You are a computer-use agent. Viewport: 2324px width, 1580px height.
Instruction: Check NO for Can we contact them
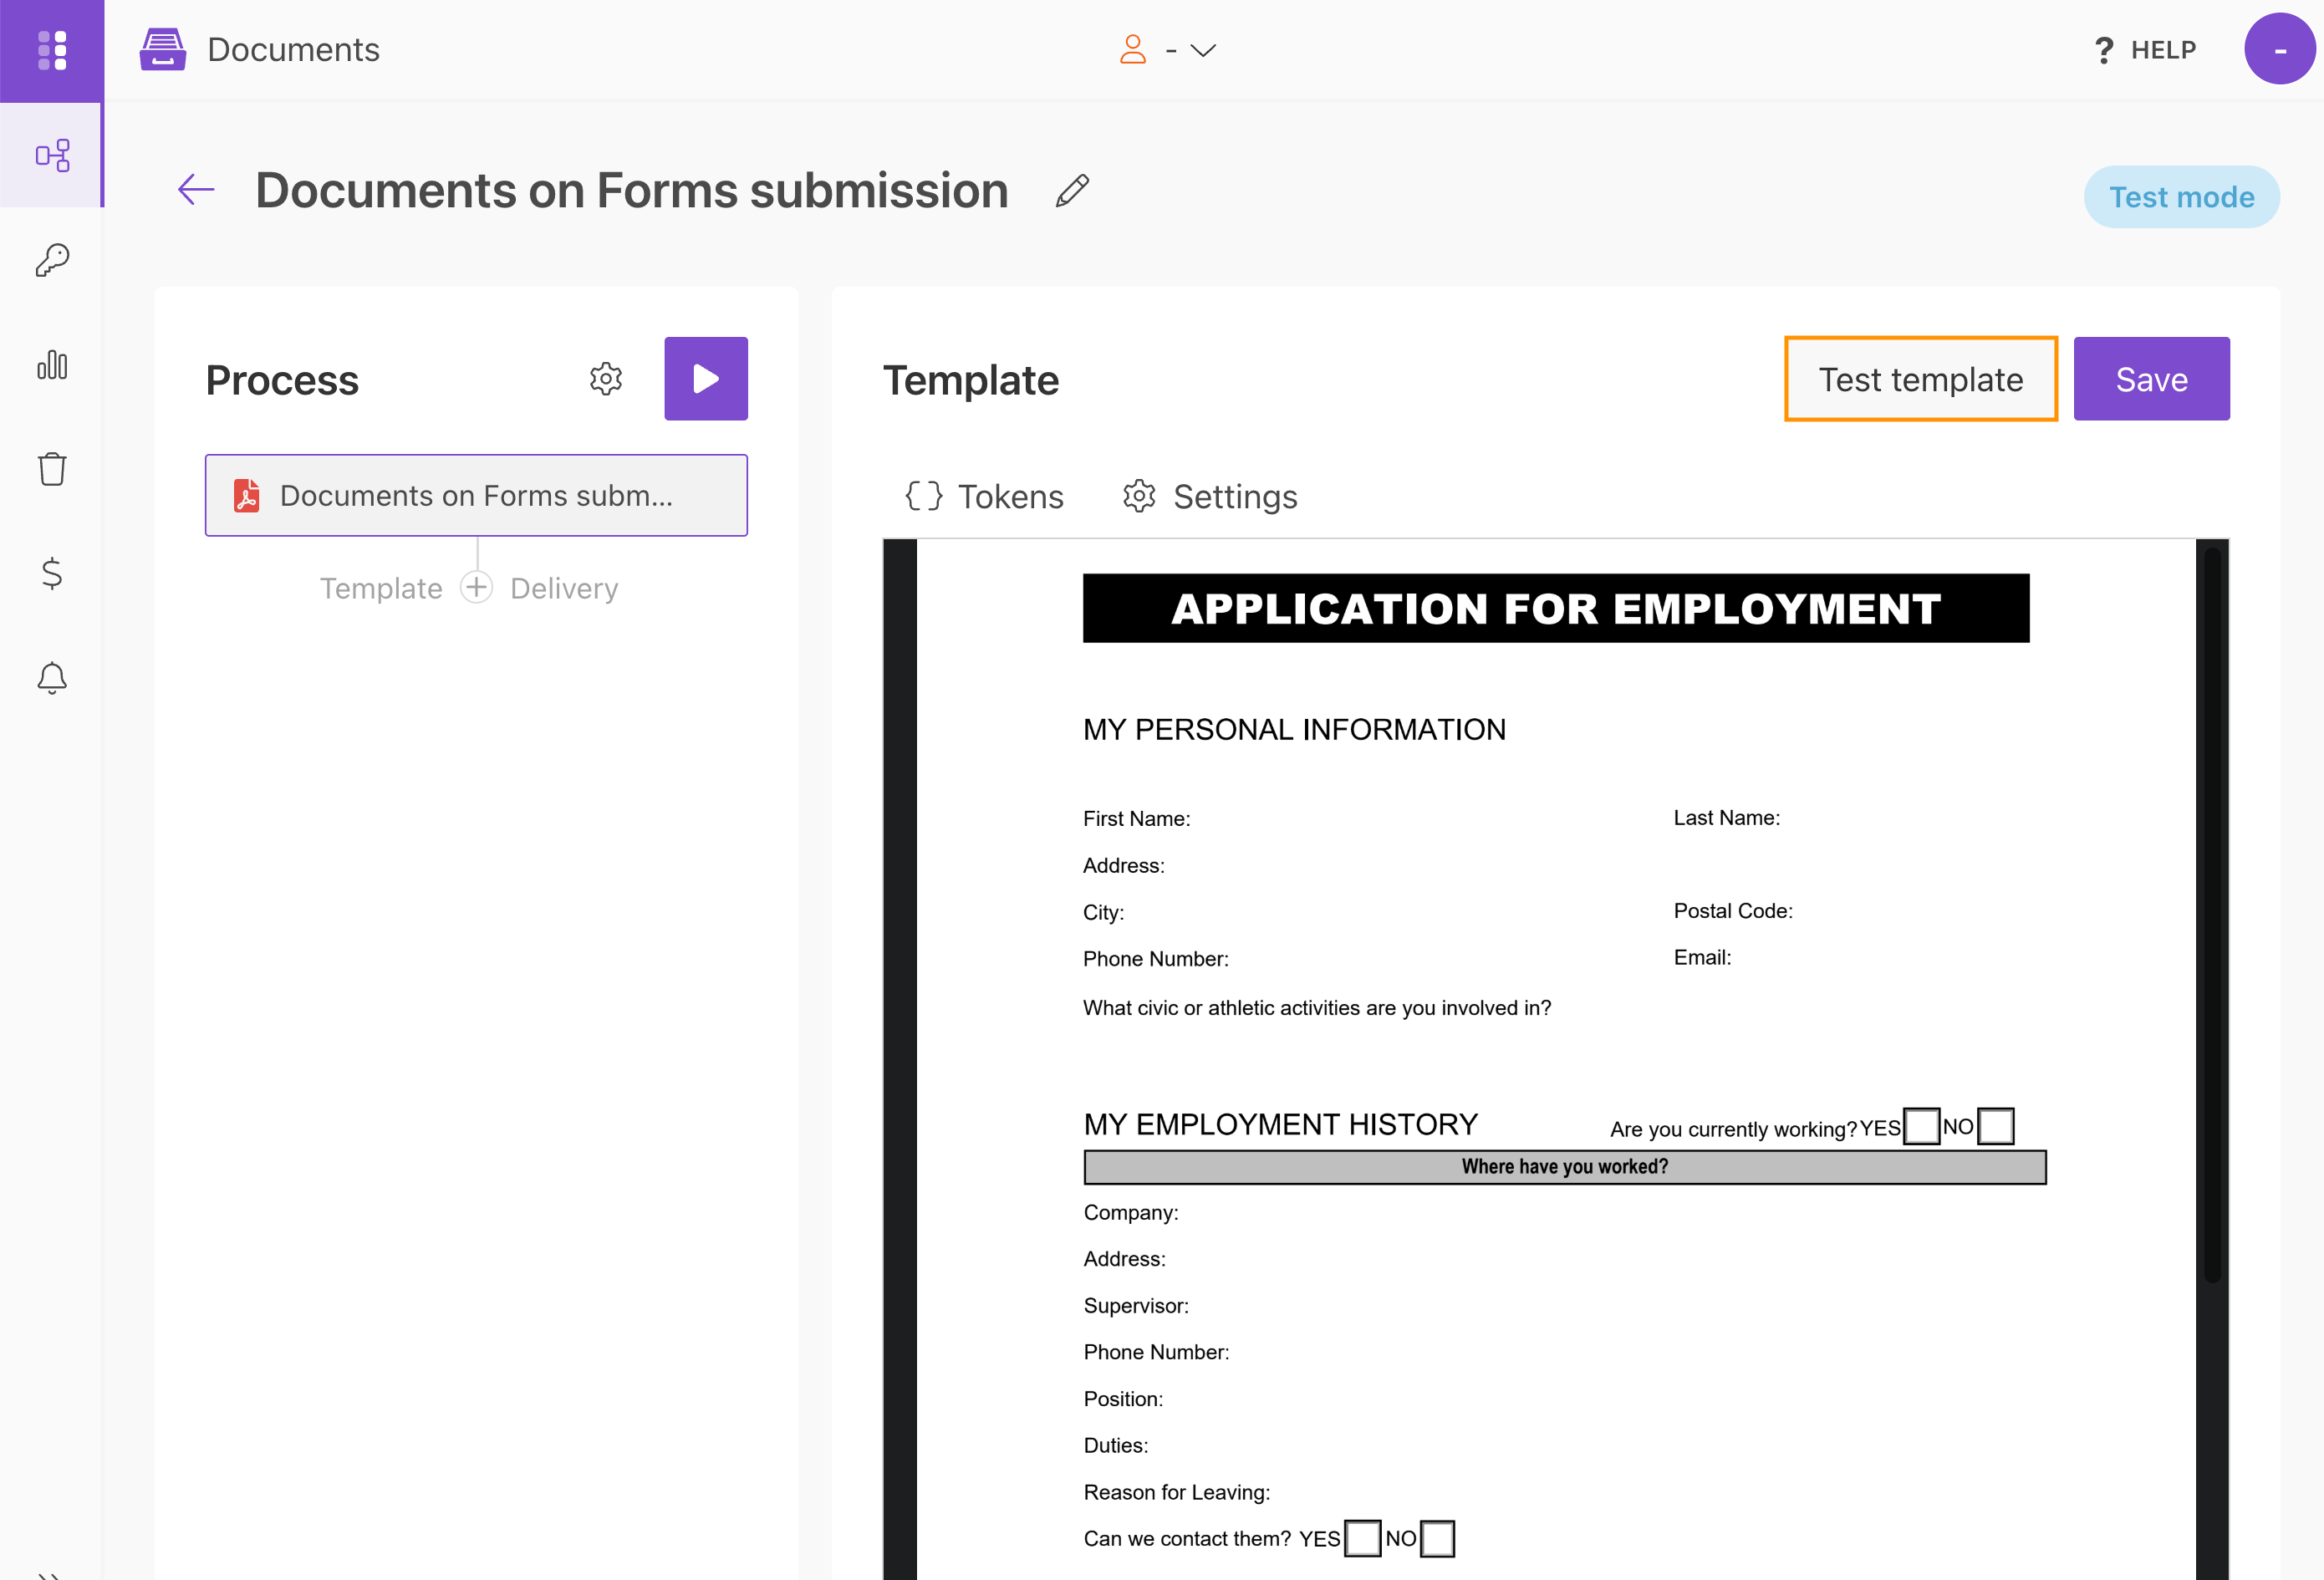pyautogui.click(x=1438, y=1538)
